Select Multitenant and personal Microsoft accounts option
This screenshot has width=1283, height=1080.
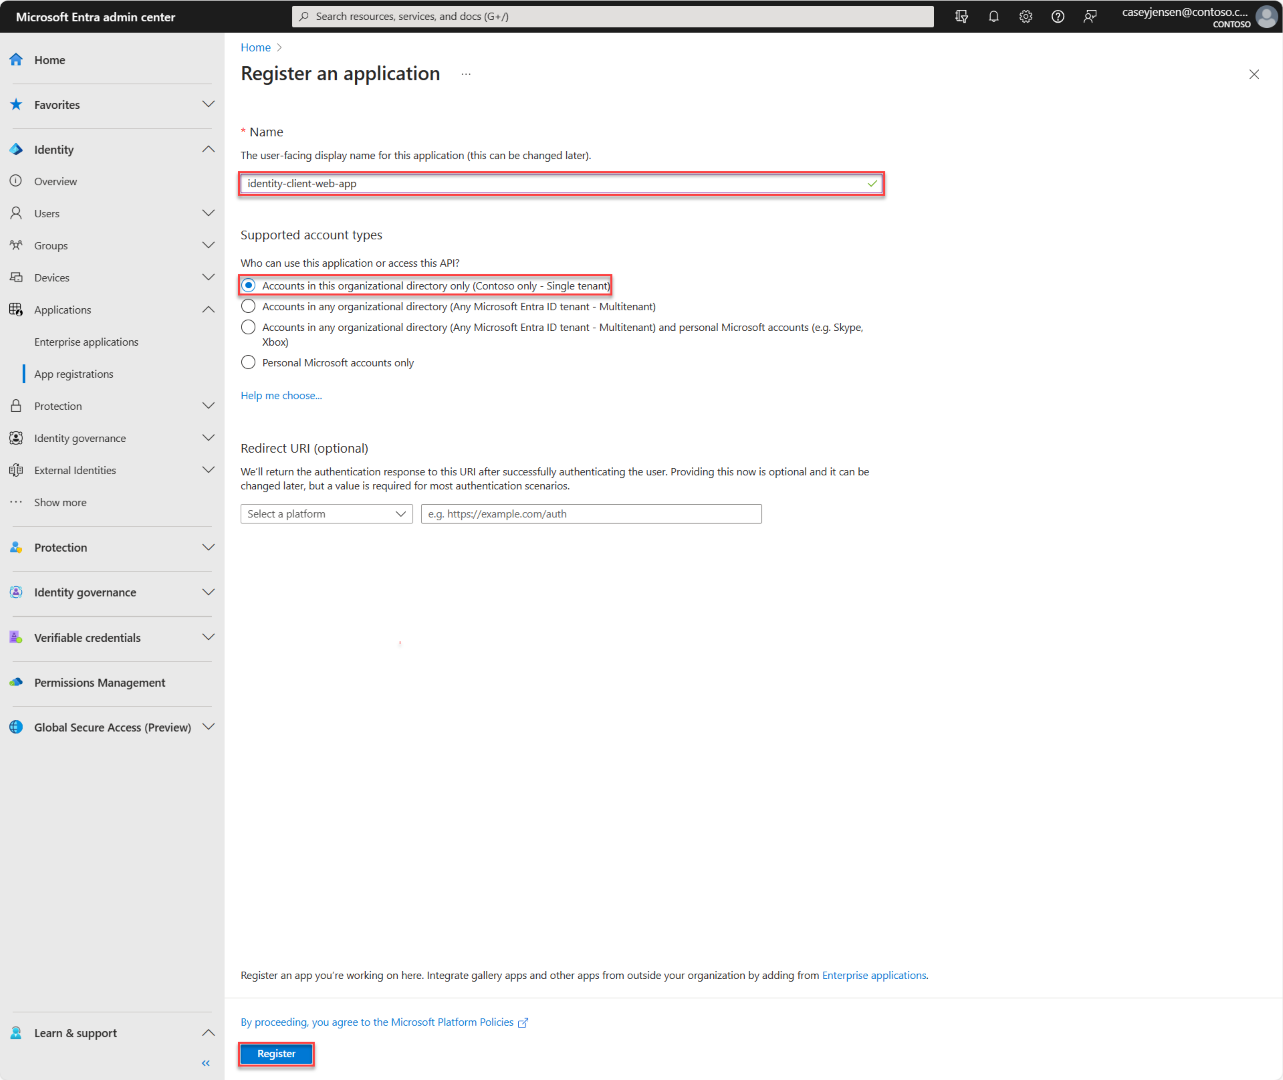pos(249,328)
